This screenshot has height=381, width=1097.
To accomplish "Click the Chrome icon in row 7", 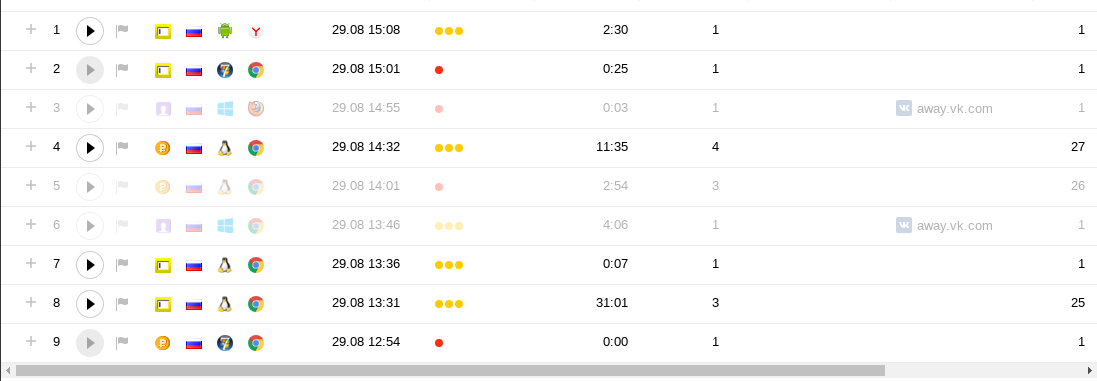I will [x=256, y=265].
